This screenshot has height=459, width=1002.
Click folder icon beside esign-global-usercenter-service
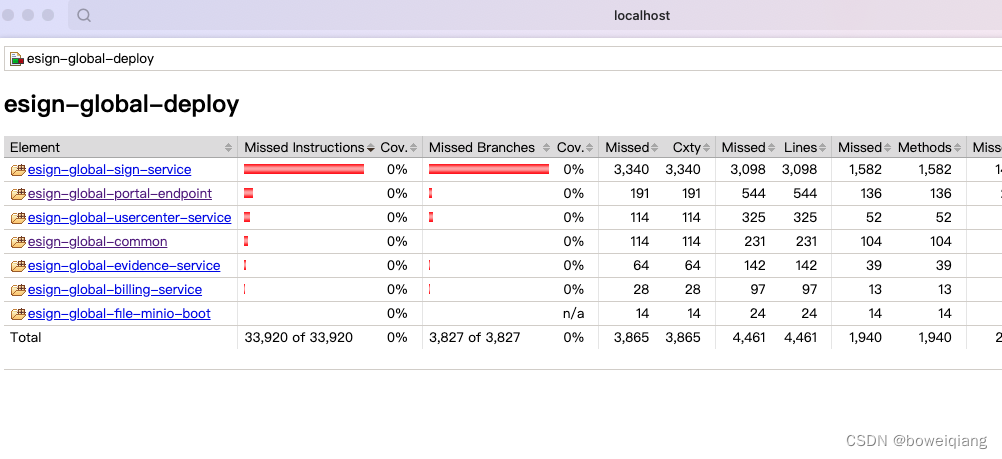pyautogui.click(x=18, y=218)
